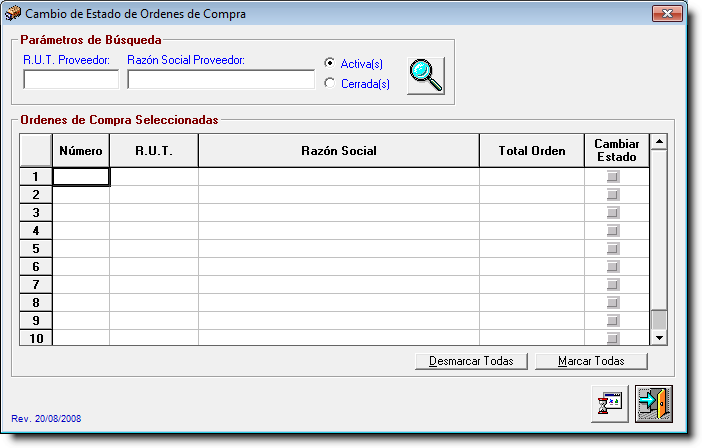Check Cambiar Estado box in row 3
The height and width of the screenshot is (448, 702).
tap(613, 212)
